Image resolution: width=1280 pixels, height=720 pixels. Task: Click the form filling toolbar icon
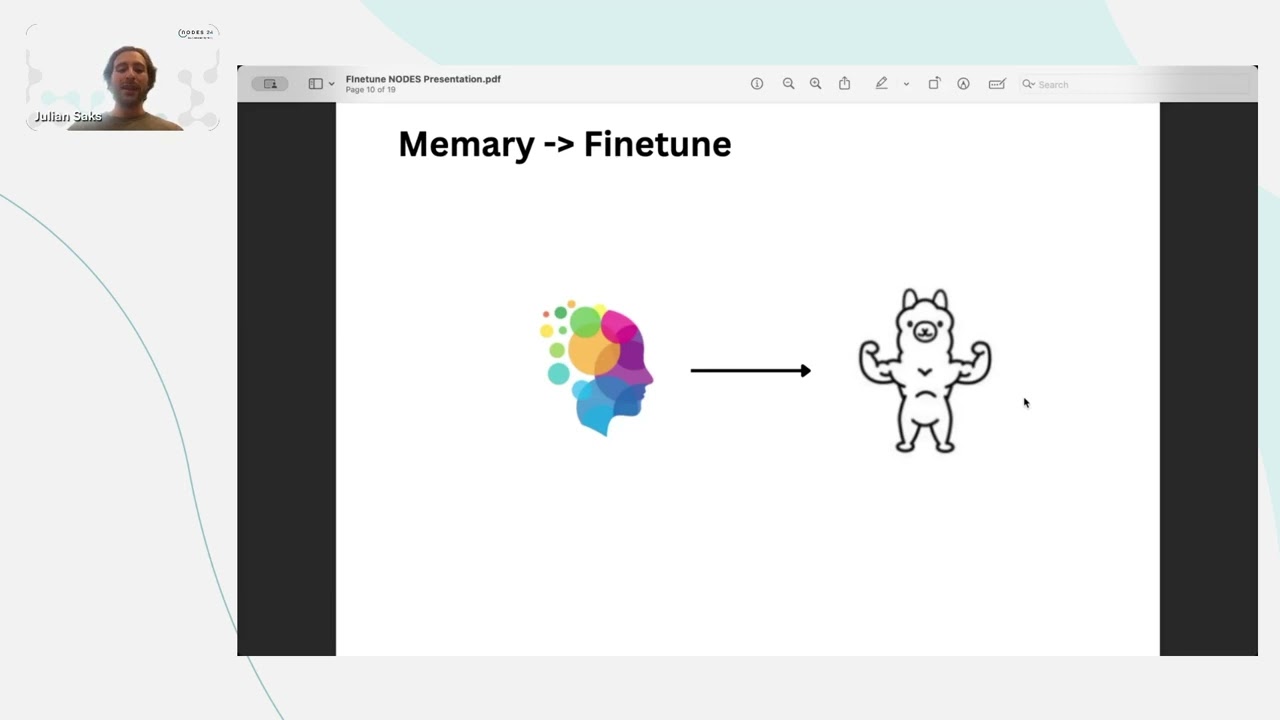pos(996,84)
